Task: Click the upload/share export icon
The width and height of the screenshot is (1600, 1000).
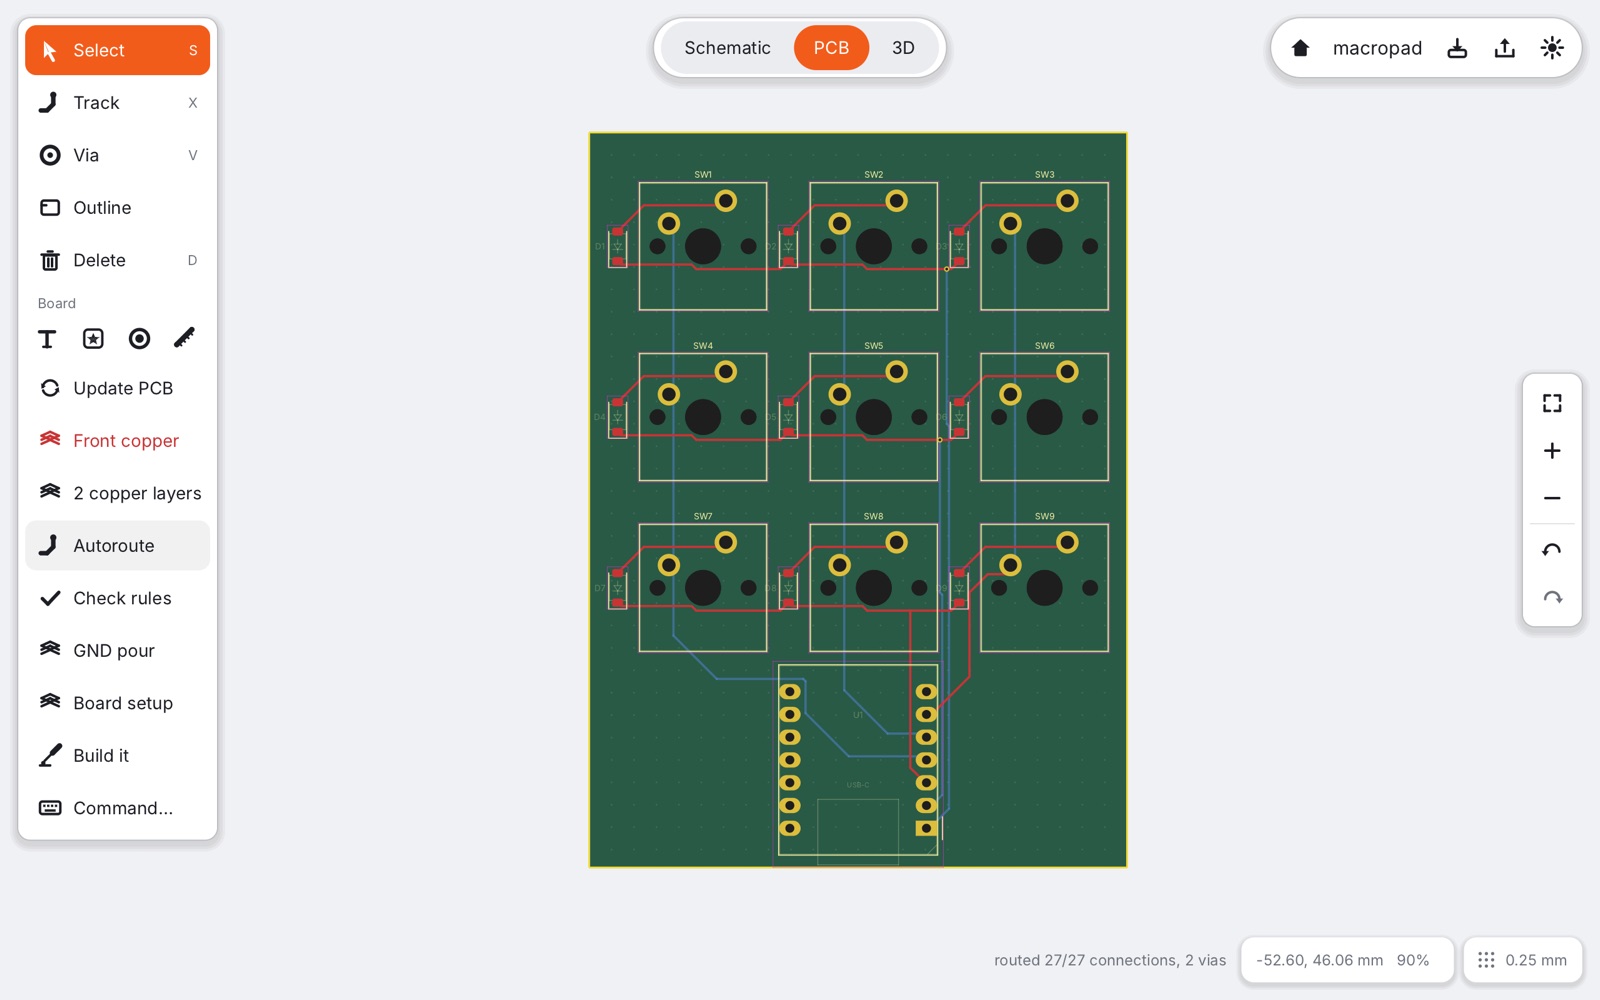Action: coord(1504,48)
